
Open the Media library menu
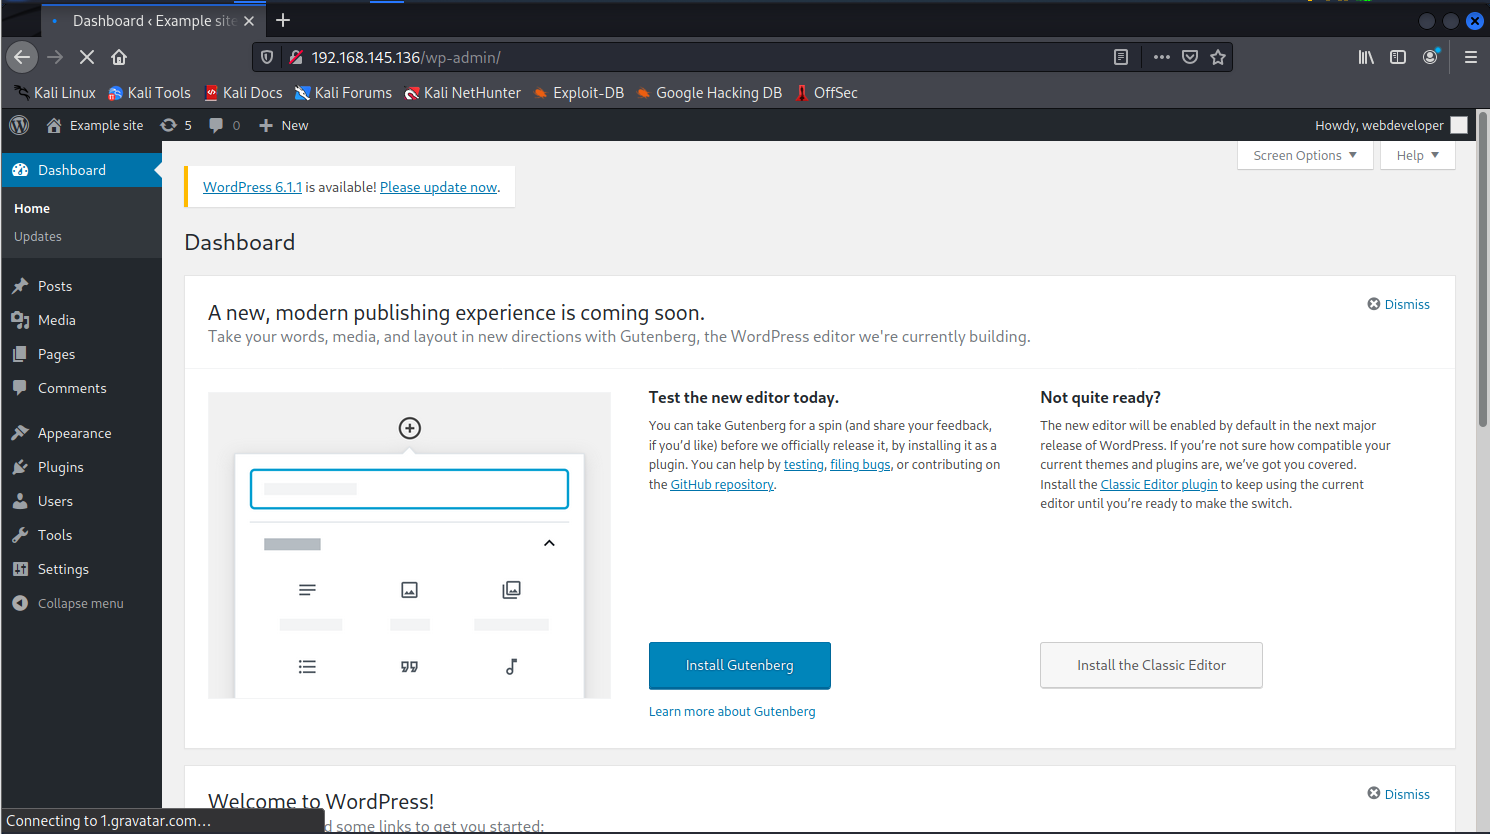tap(81, 320)
